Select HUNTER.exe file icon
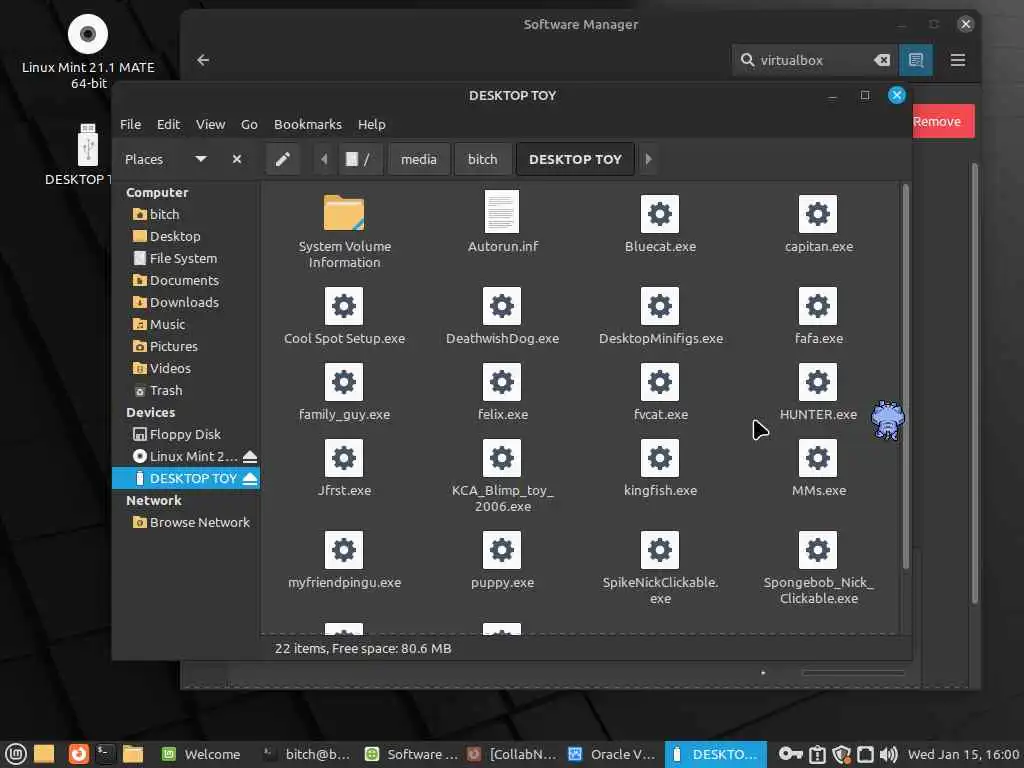This screenshot has height=768, width=1024. (x=818, y=382)
